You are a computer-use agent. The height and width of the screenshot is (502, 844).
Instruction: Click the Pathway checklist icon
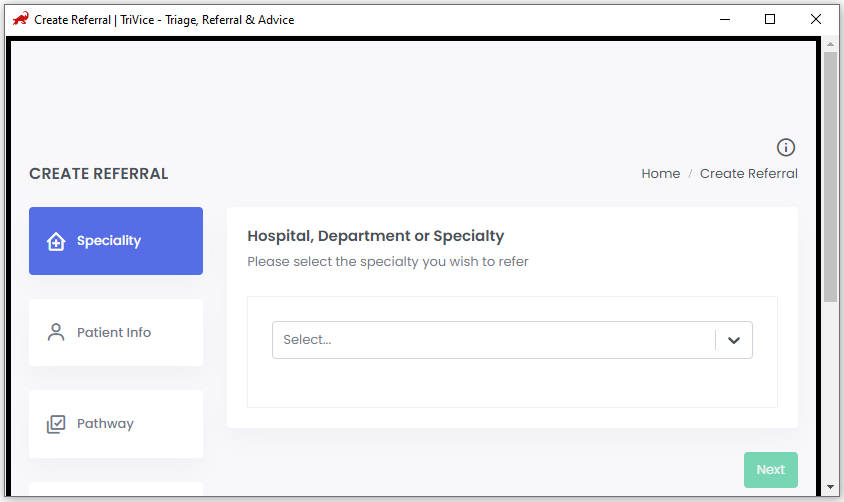pos(56,424)
